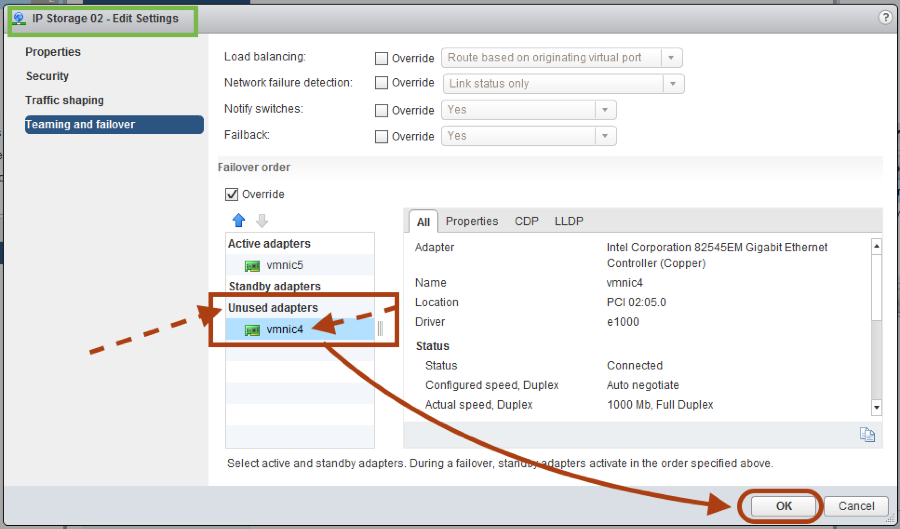This screenshot has height=529, width=900.
Task: Switch to the CDP tab
Action: (x=526, y=221)
